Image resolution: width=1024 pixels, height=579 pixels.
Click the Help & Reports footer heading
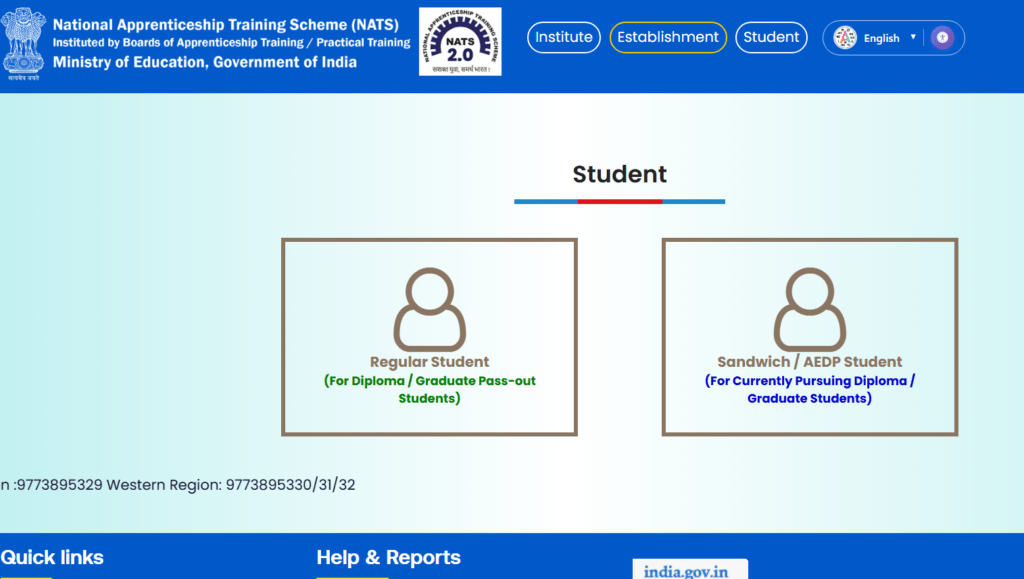(389, 557)
